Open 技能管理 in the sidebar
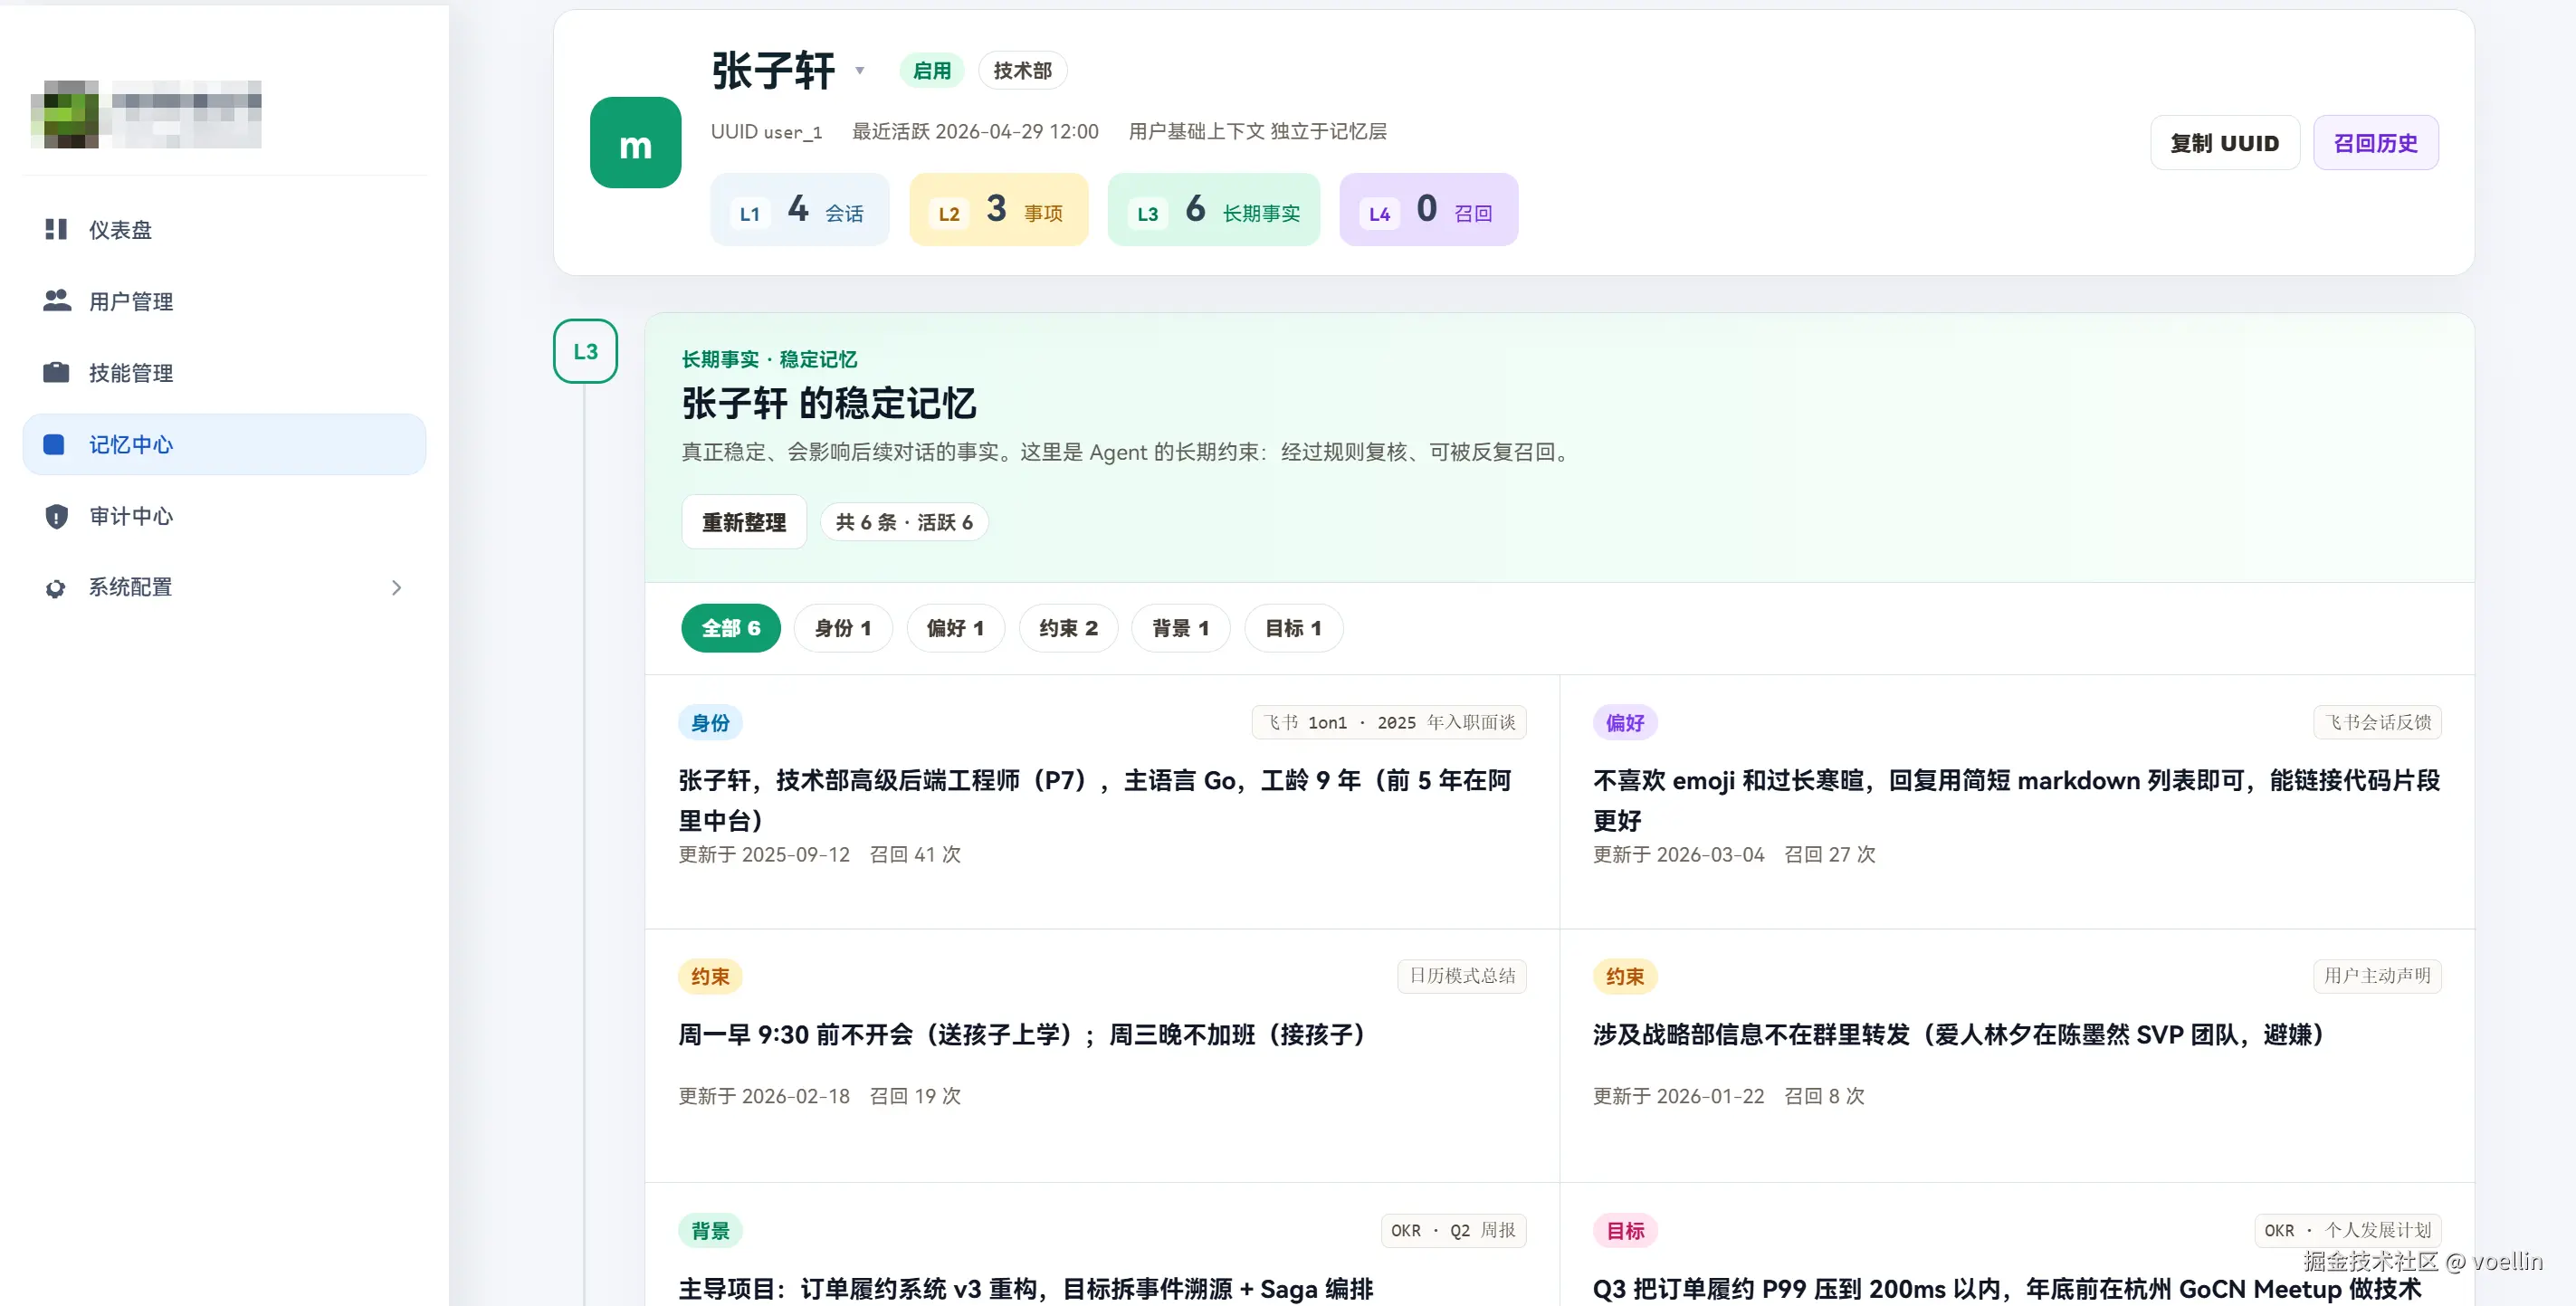 point(224,372)
